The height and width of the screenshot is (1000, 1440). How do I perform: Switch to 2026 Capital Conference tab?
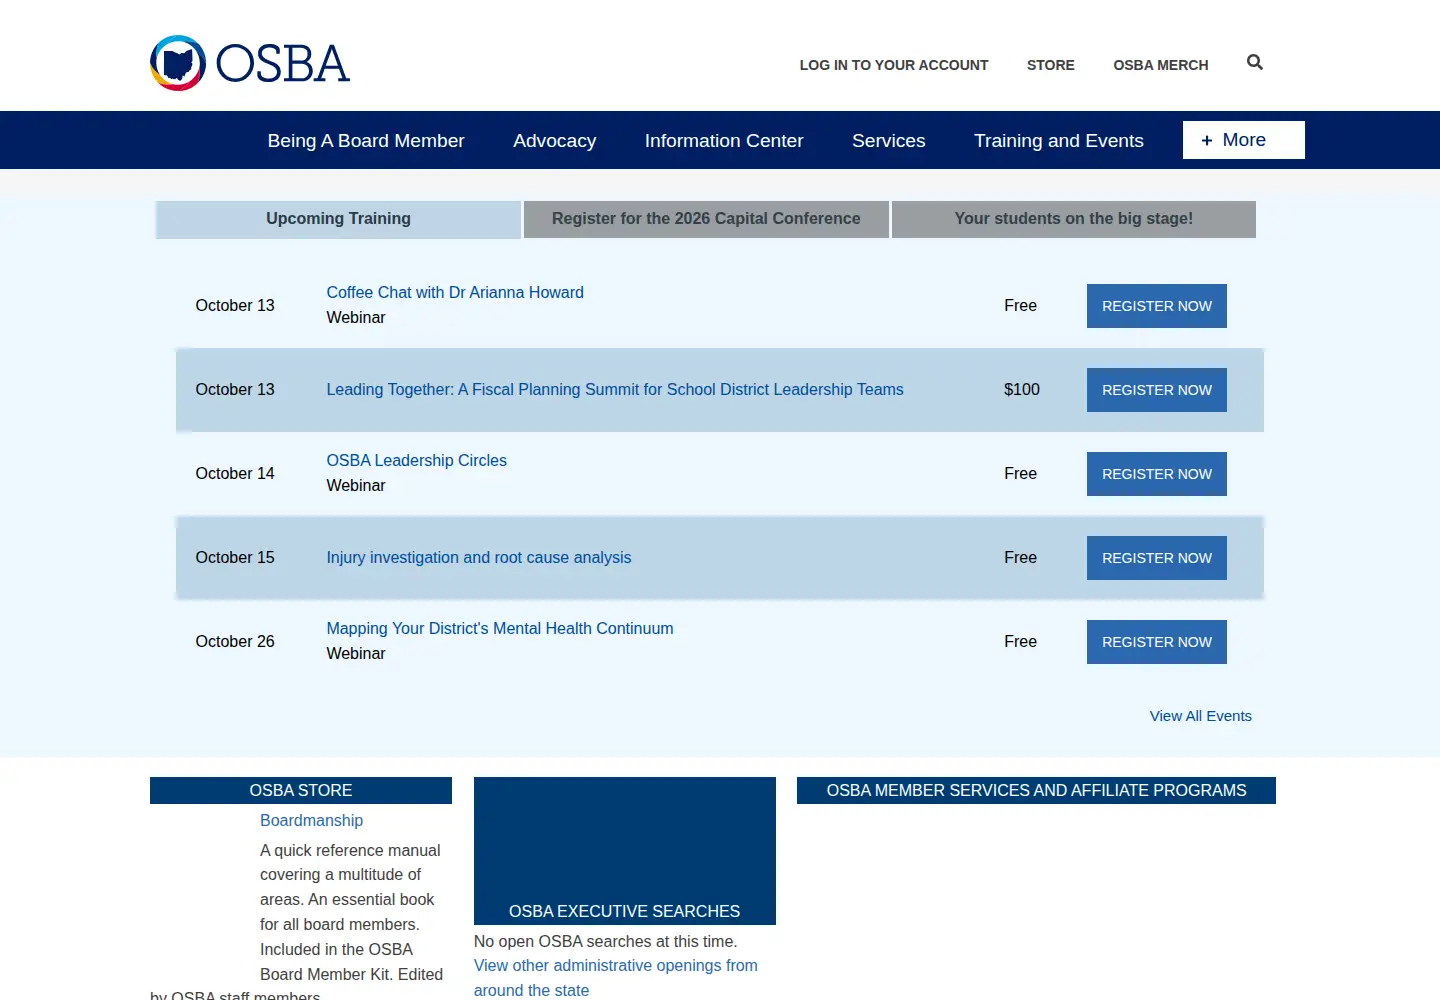pos(706,219)
